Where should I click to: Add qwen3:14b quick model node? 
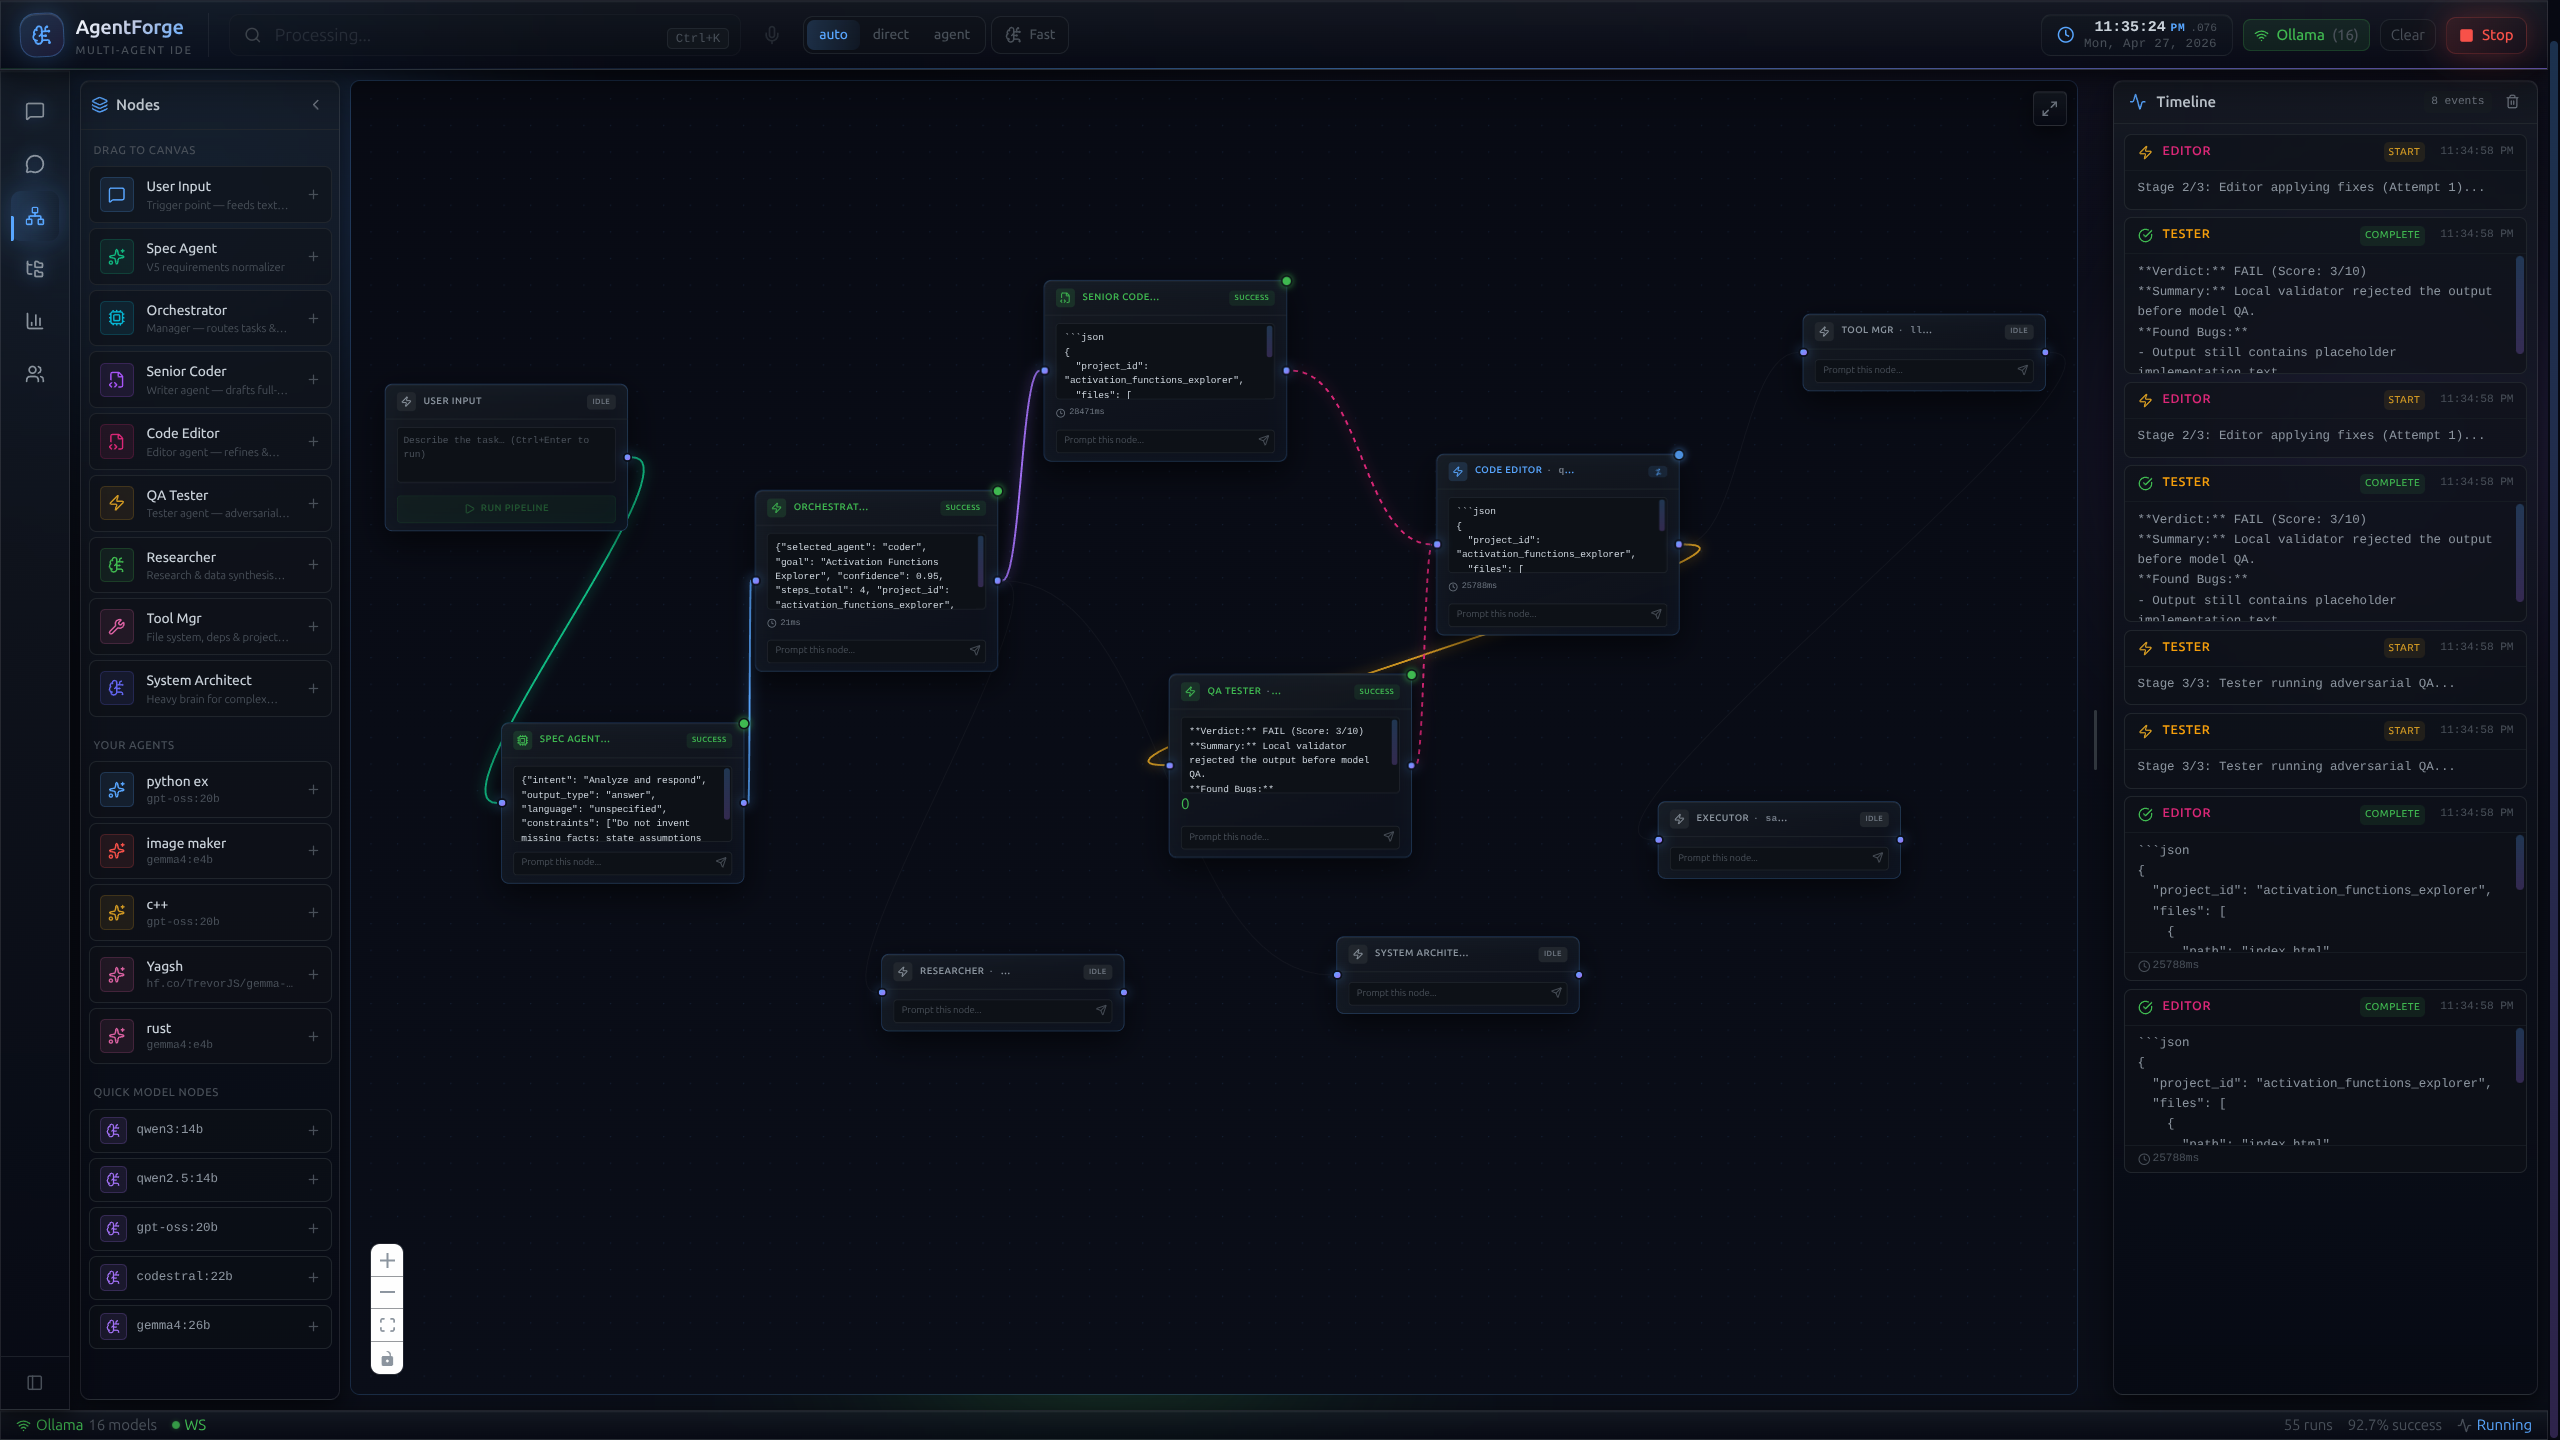pos(313,1130)
